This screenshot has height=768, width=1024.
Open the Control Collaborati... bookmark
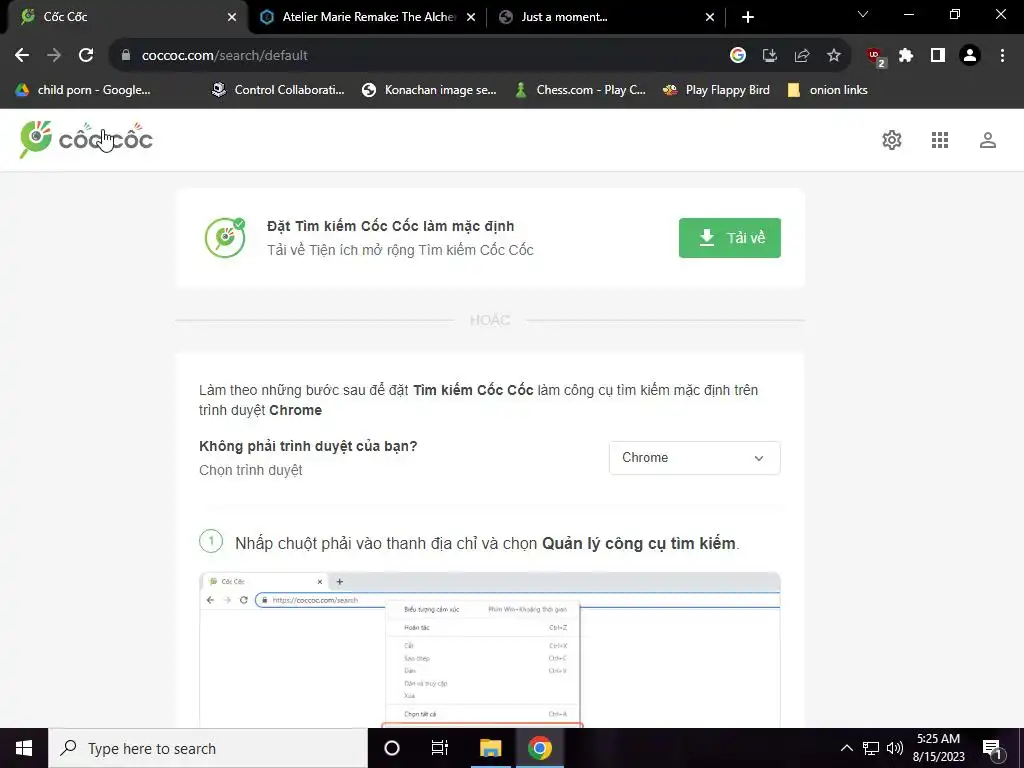[278, 90]
